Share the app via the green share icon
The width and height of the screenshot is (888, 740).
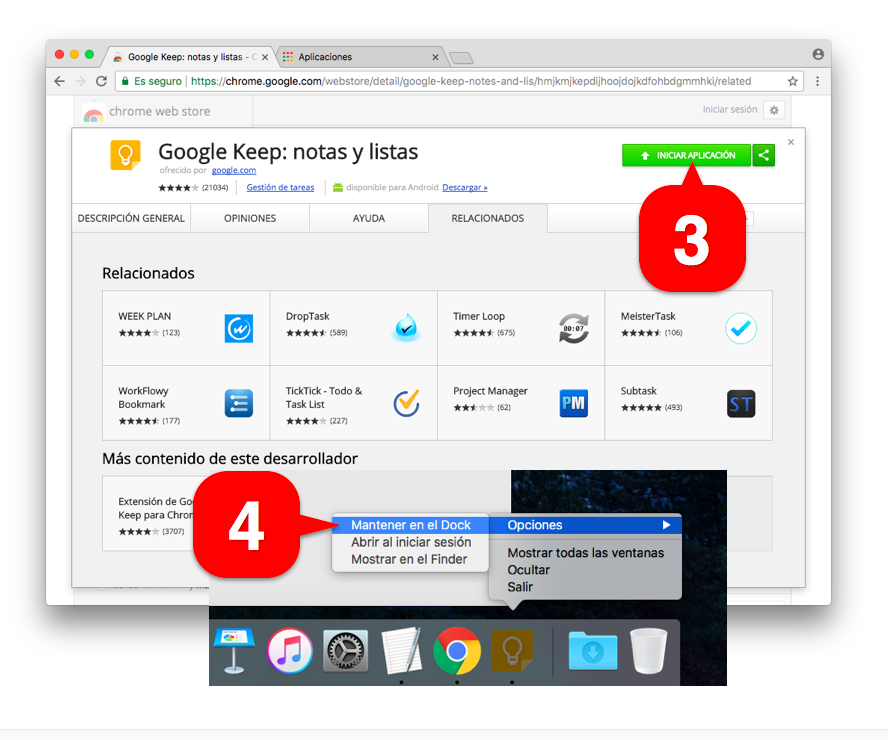763,156
